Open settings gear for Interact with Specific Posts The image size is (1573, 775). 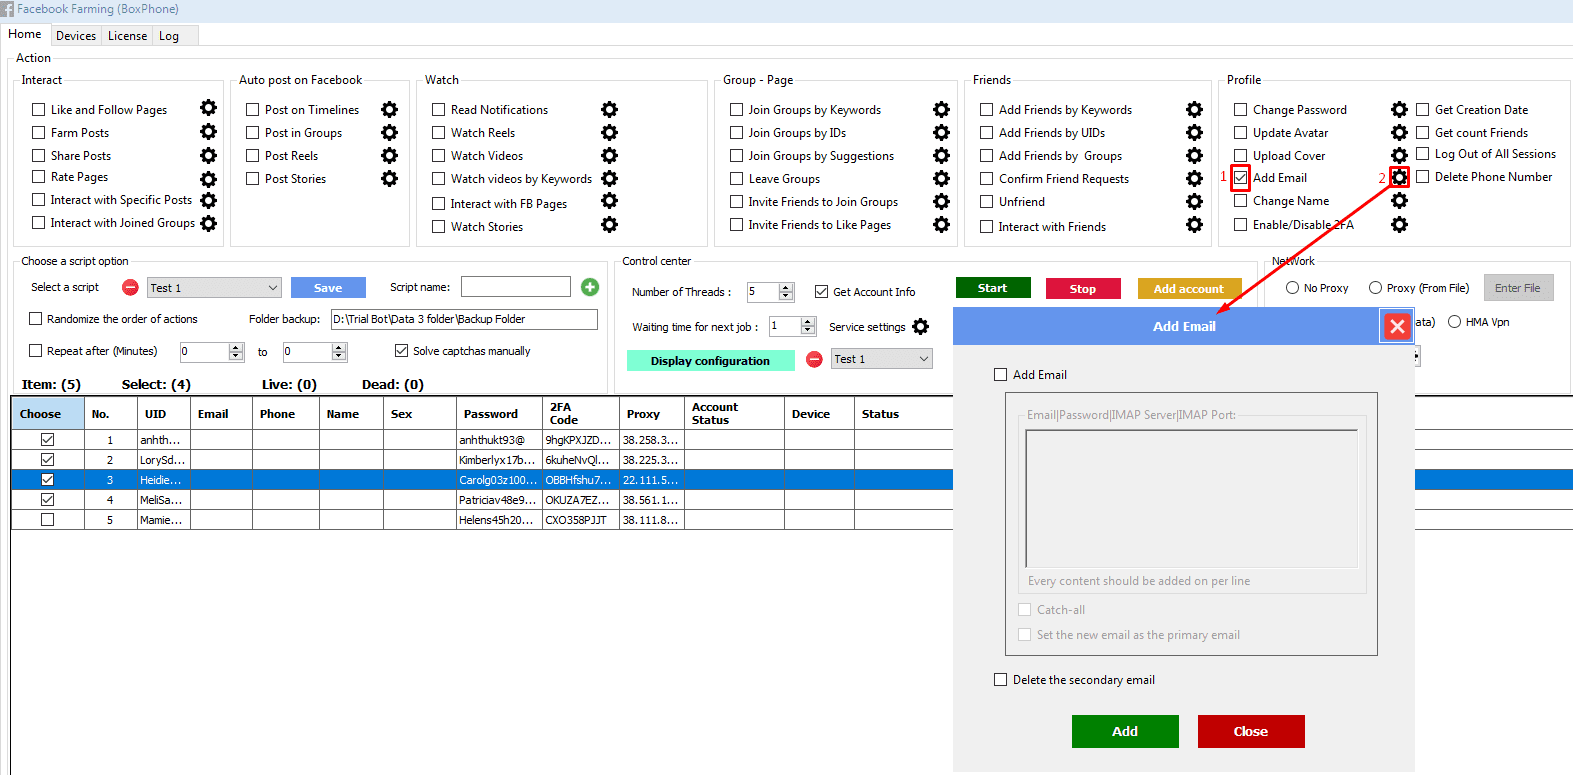[208, 200]
